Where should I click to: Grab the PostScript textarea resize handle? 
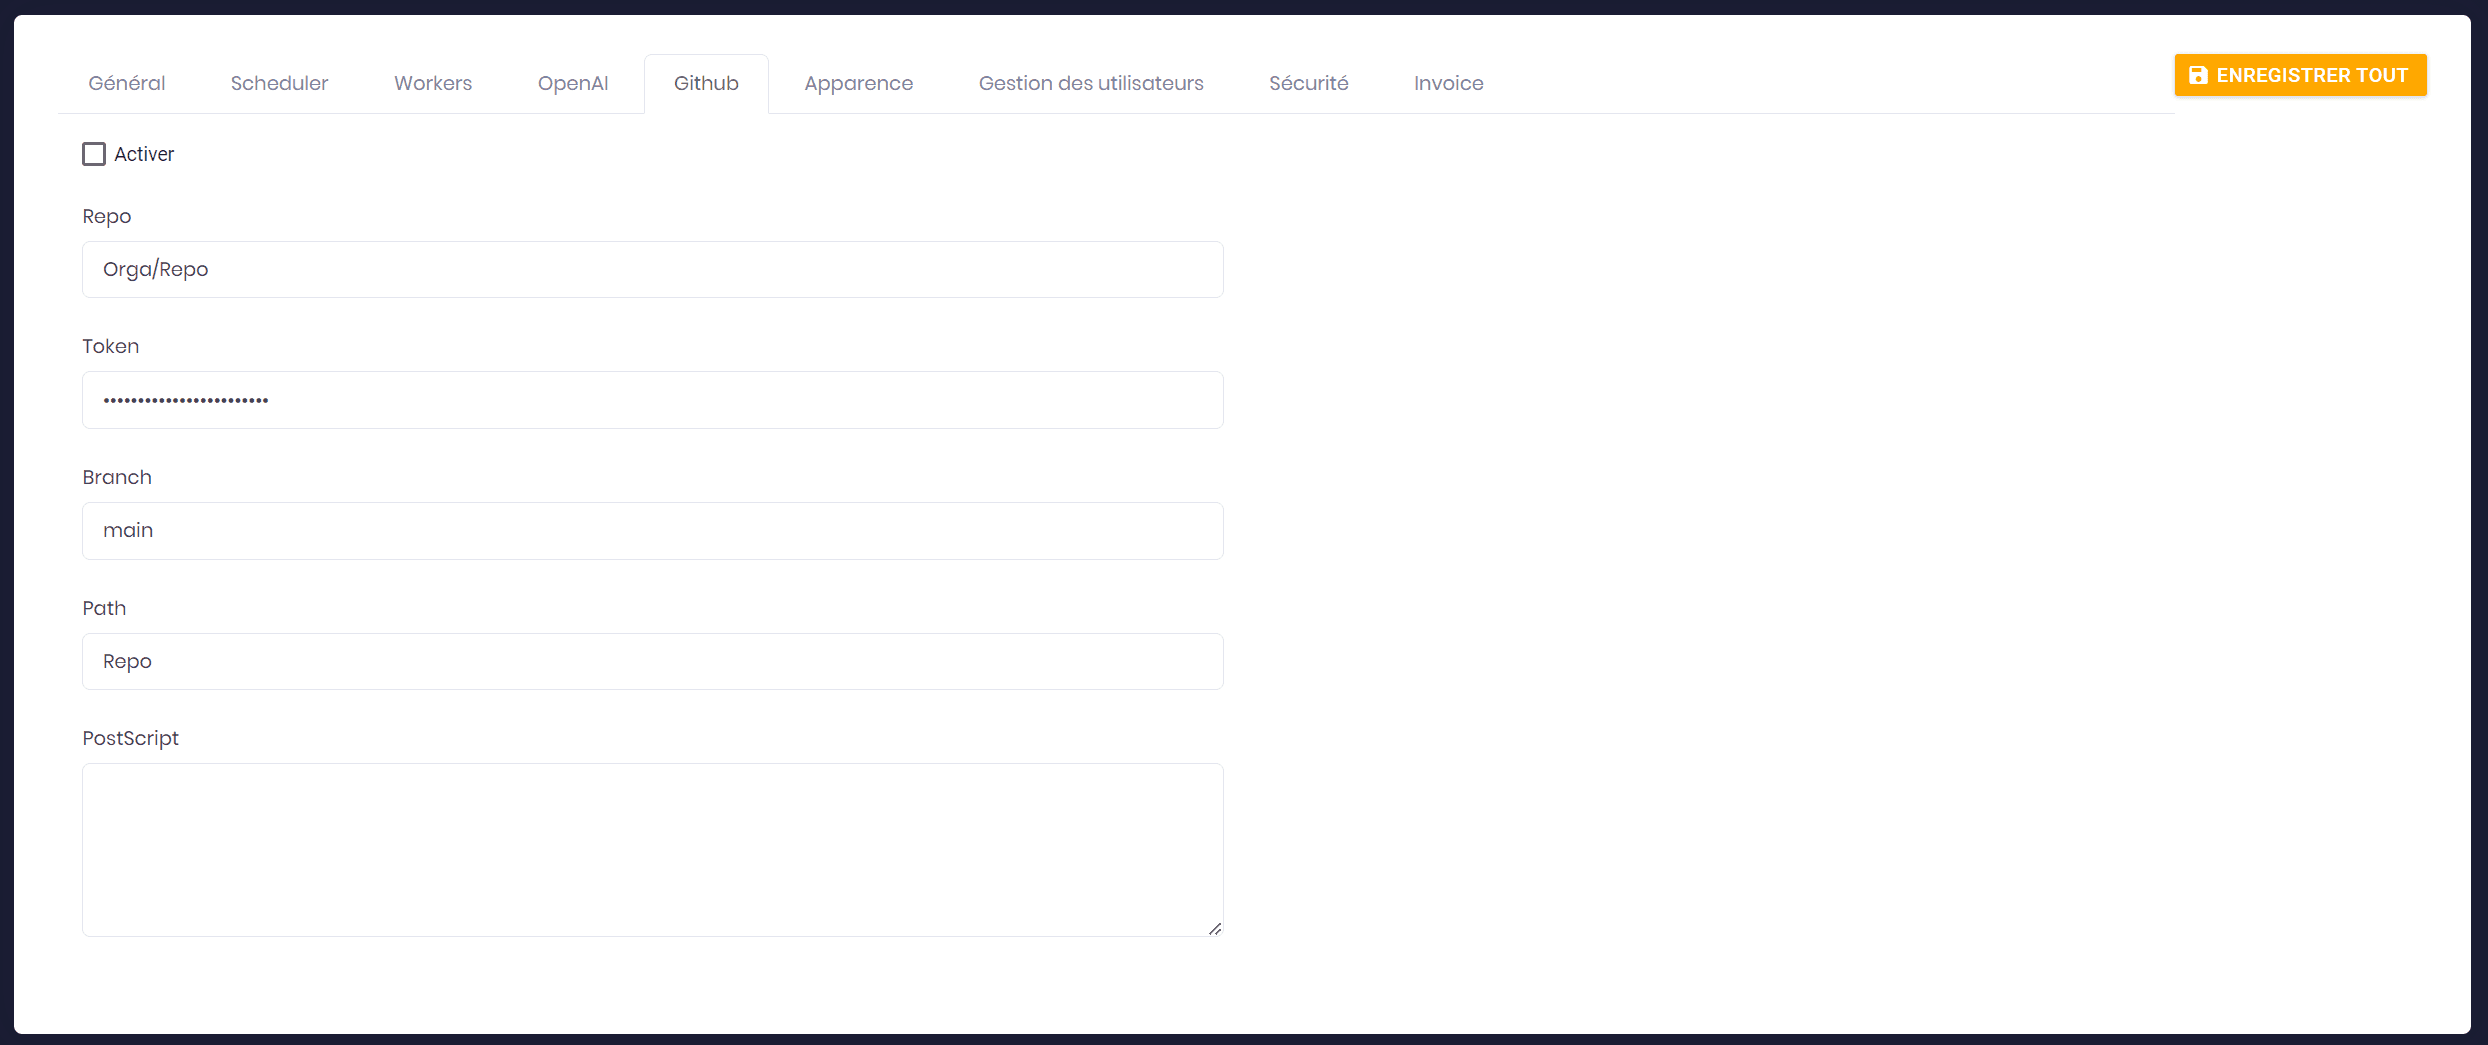(x=1215, y=929)
